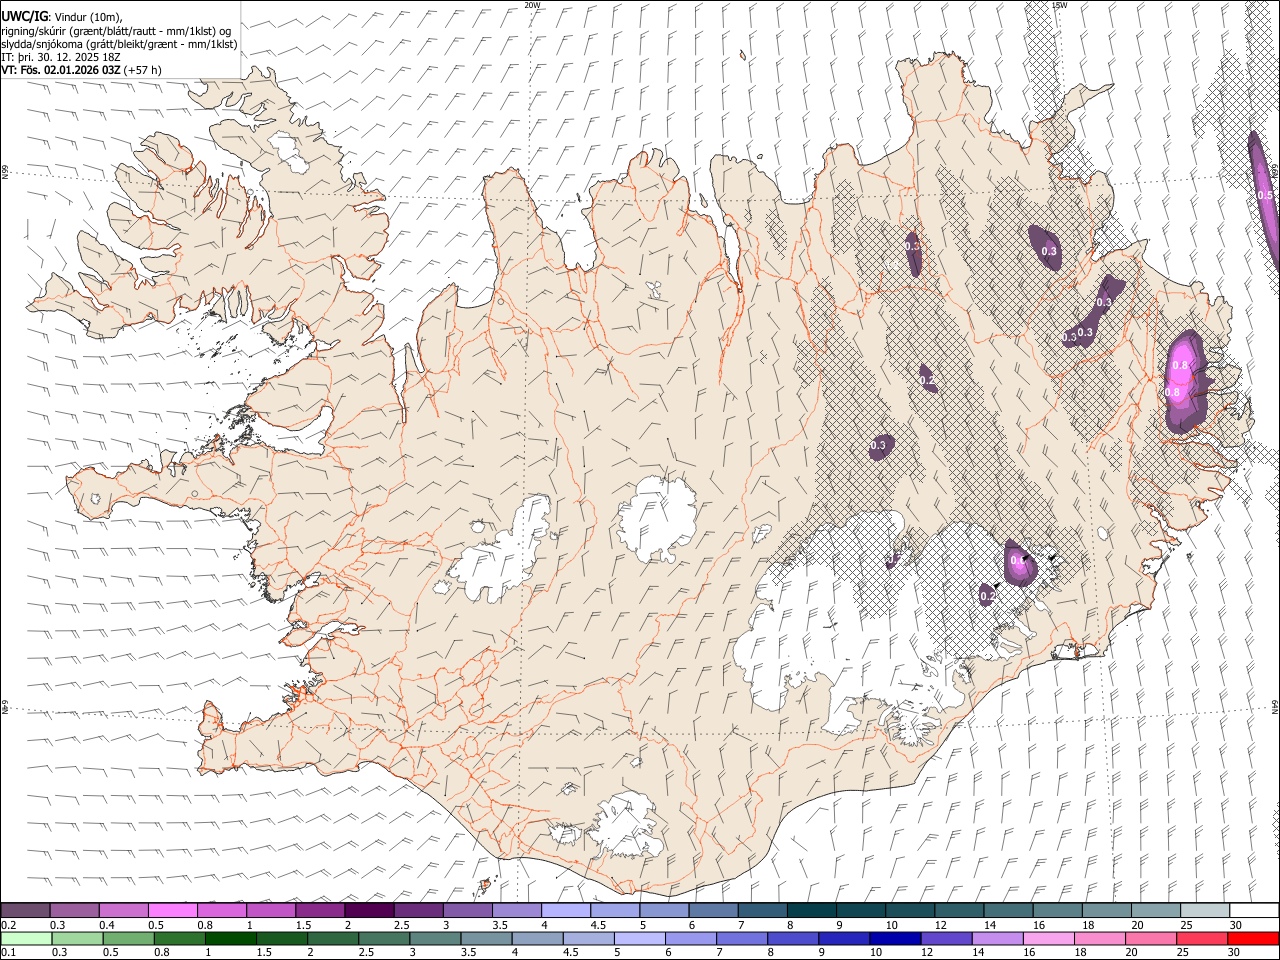Click the 'Vindur (10m),' caption text
Screen dimensions: 1280x960
coord(88,17)
